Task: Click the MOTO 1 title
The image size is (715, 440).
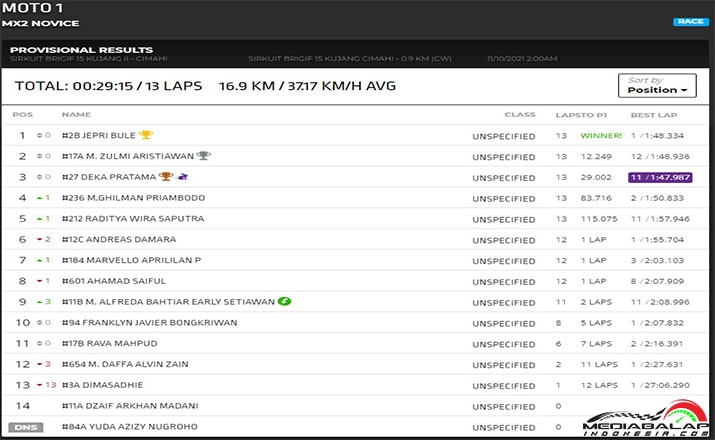Action: [x=32, y=8]
